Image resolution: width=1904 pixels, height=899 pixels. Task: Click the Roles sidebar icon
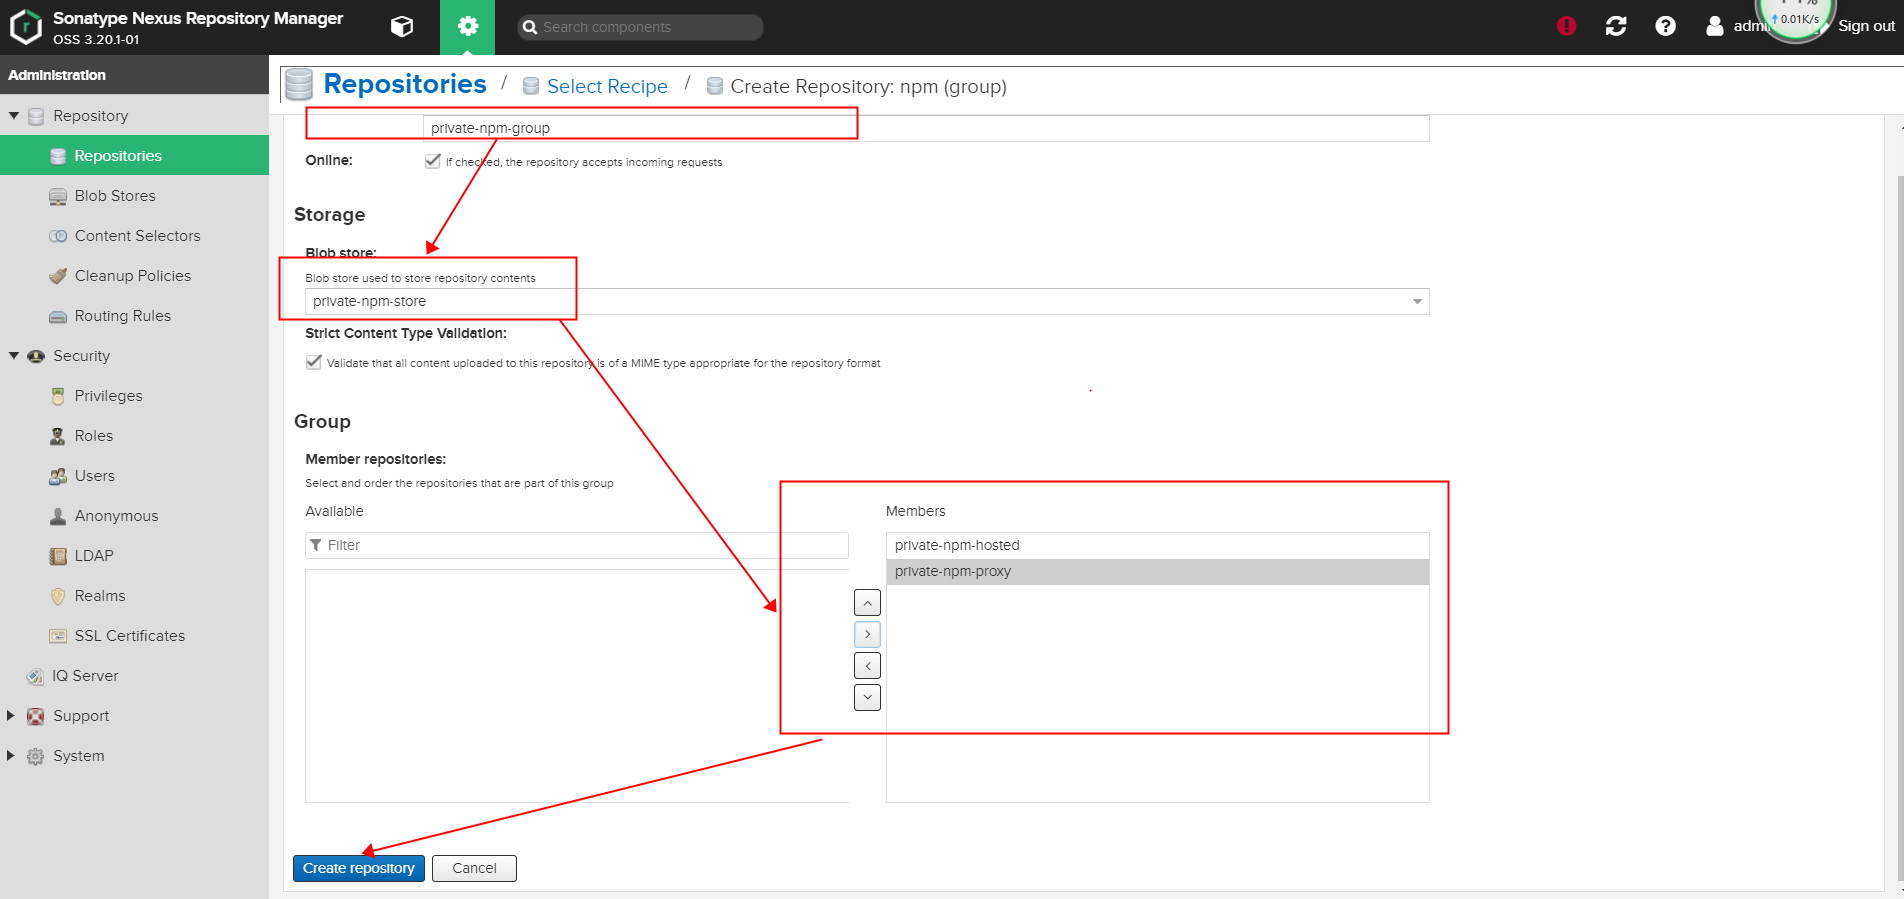point(58,436)
